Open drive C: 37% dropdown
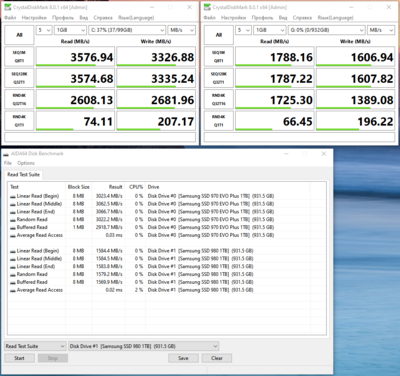The image size is (400, 376). click(127, 30)
